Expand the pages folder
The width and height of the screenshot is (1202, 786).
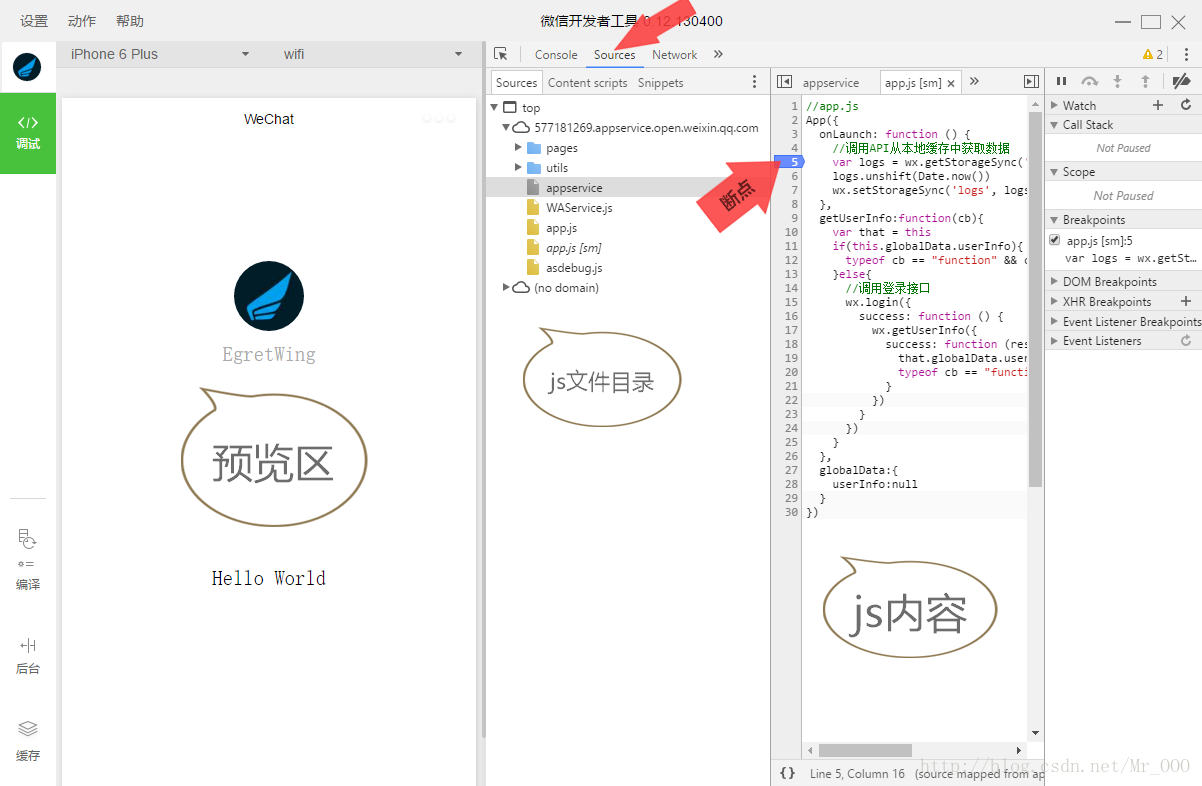pos(519,147)
